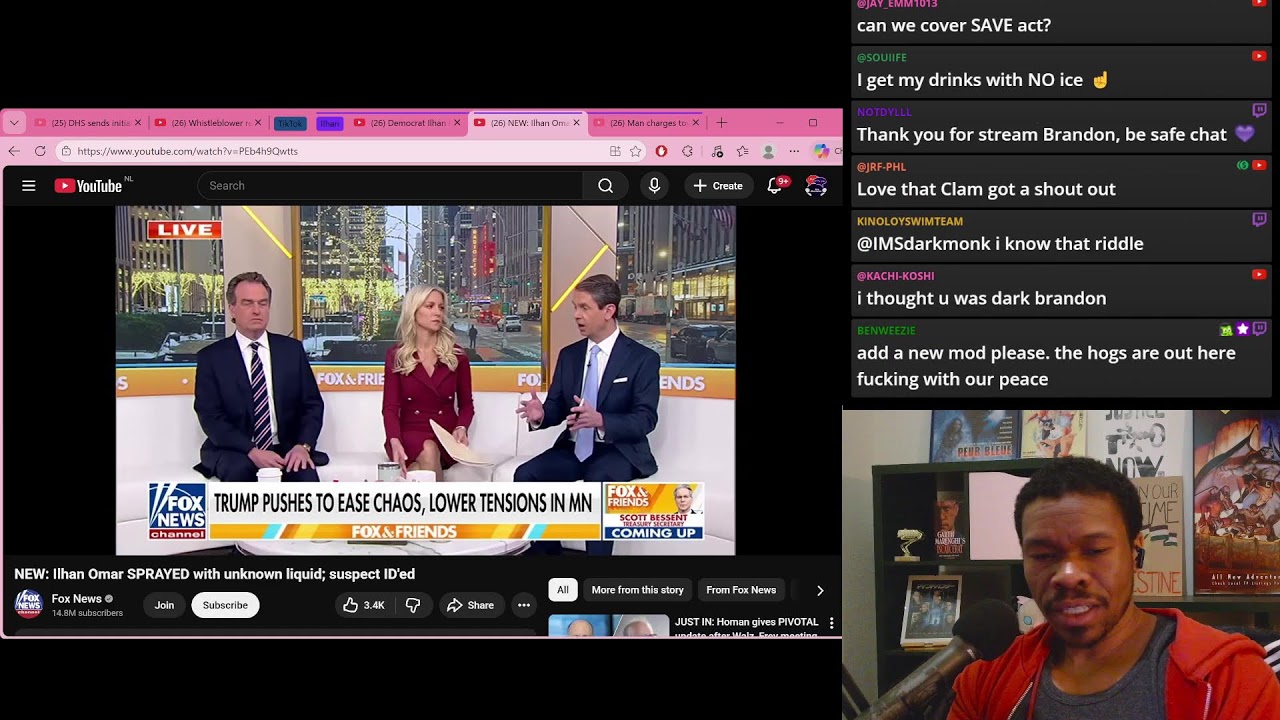This screenshot has height=720, width=1280.
Task: Open the YouTube guide hamburger menu
Action: pos(29,186)
